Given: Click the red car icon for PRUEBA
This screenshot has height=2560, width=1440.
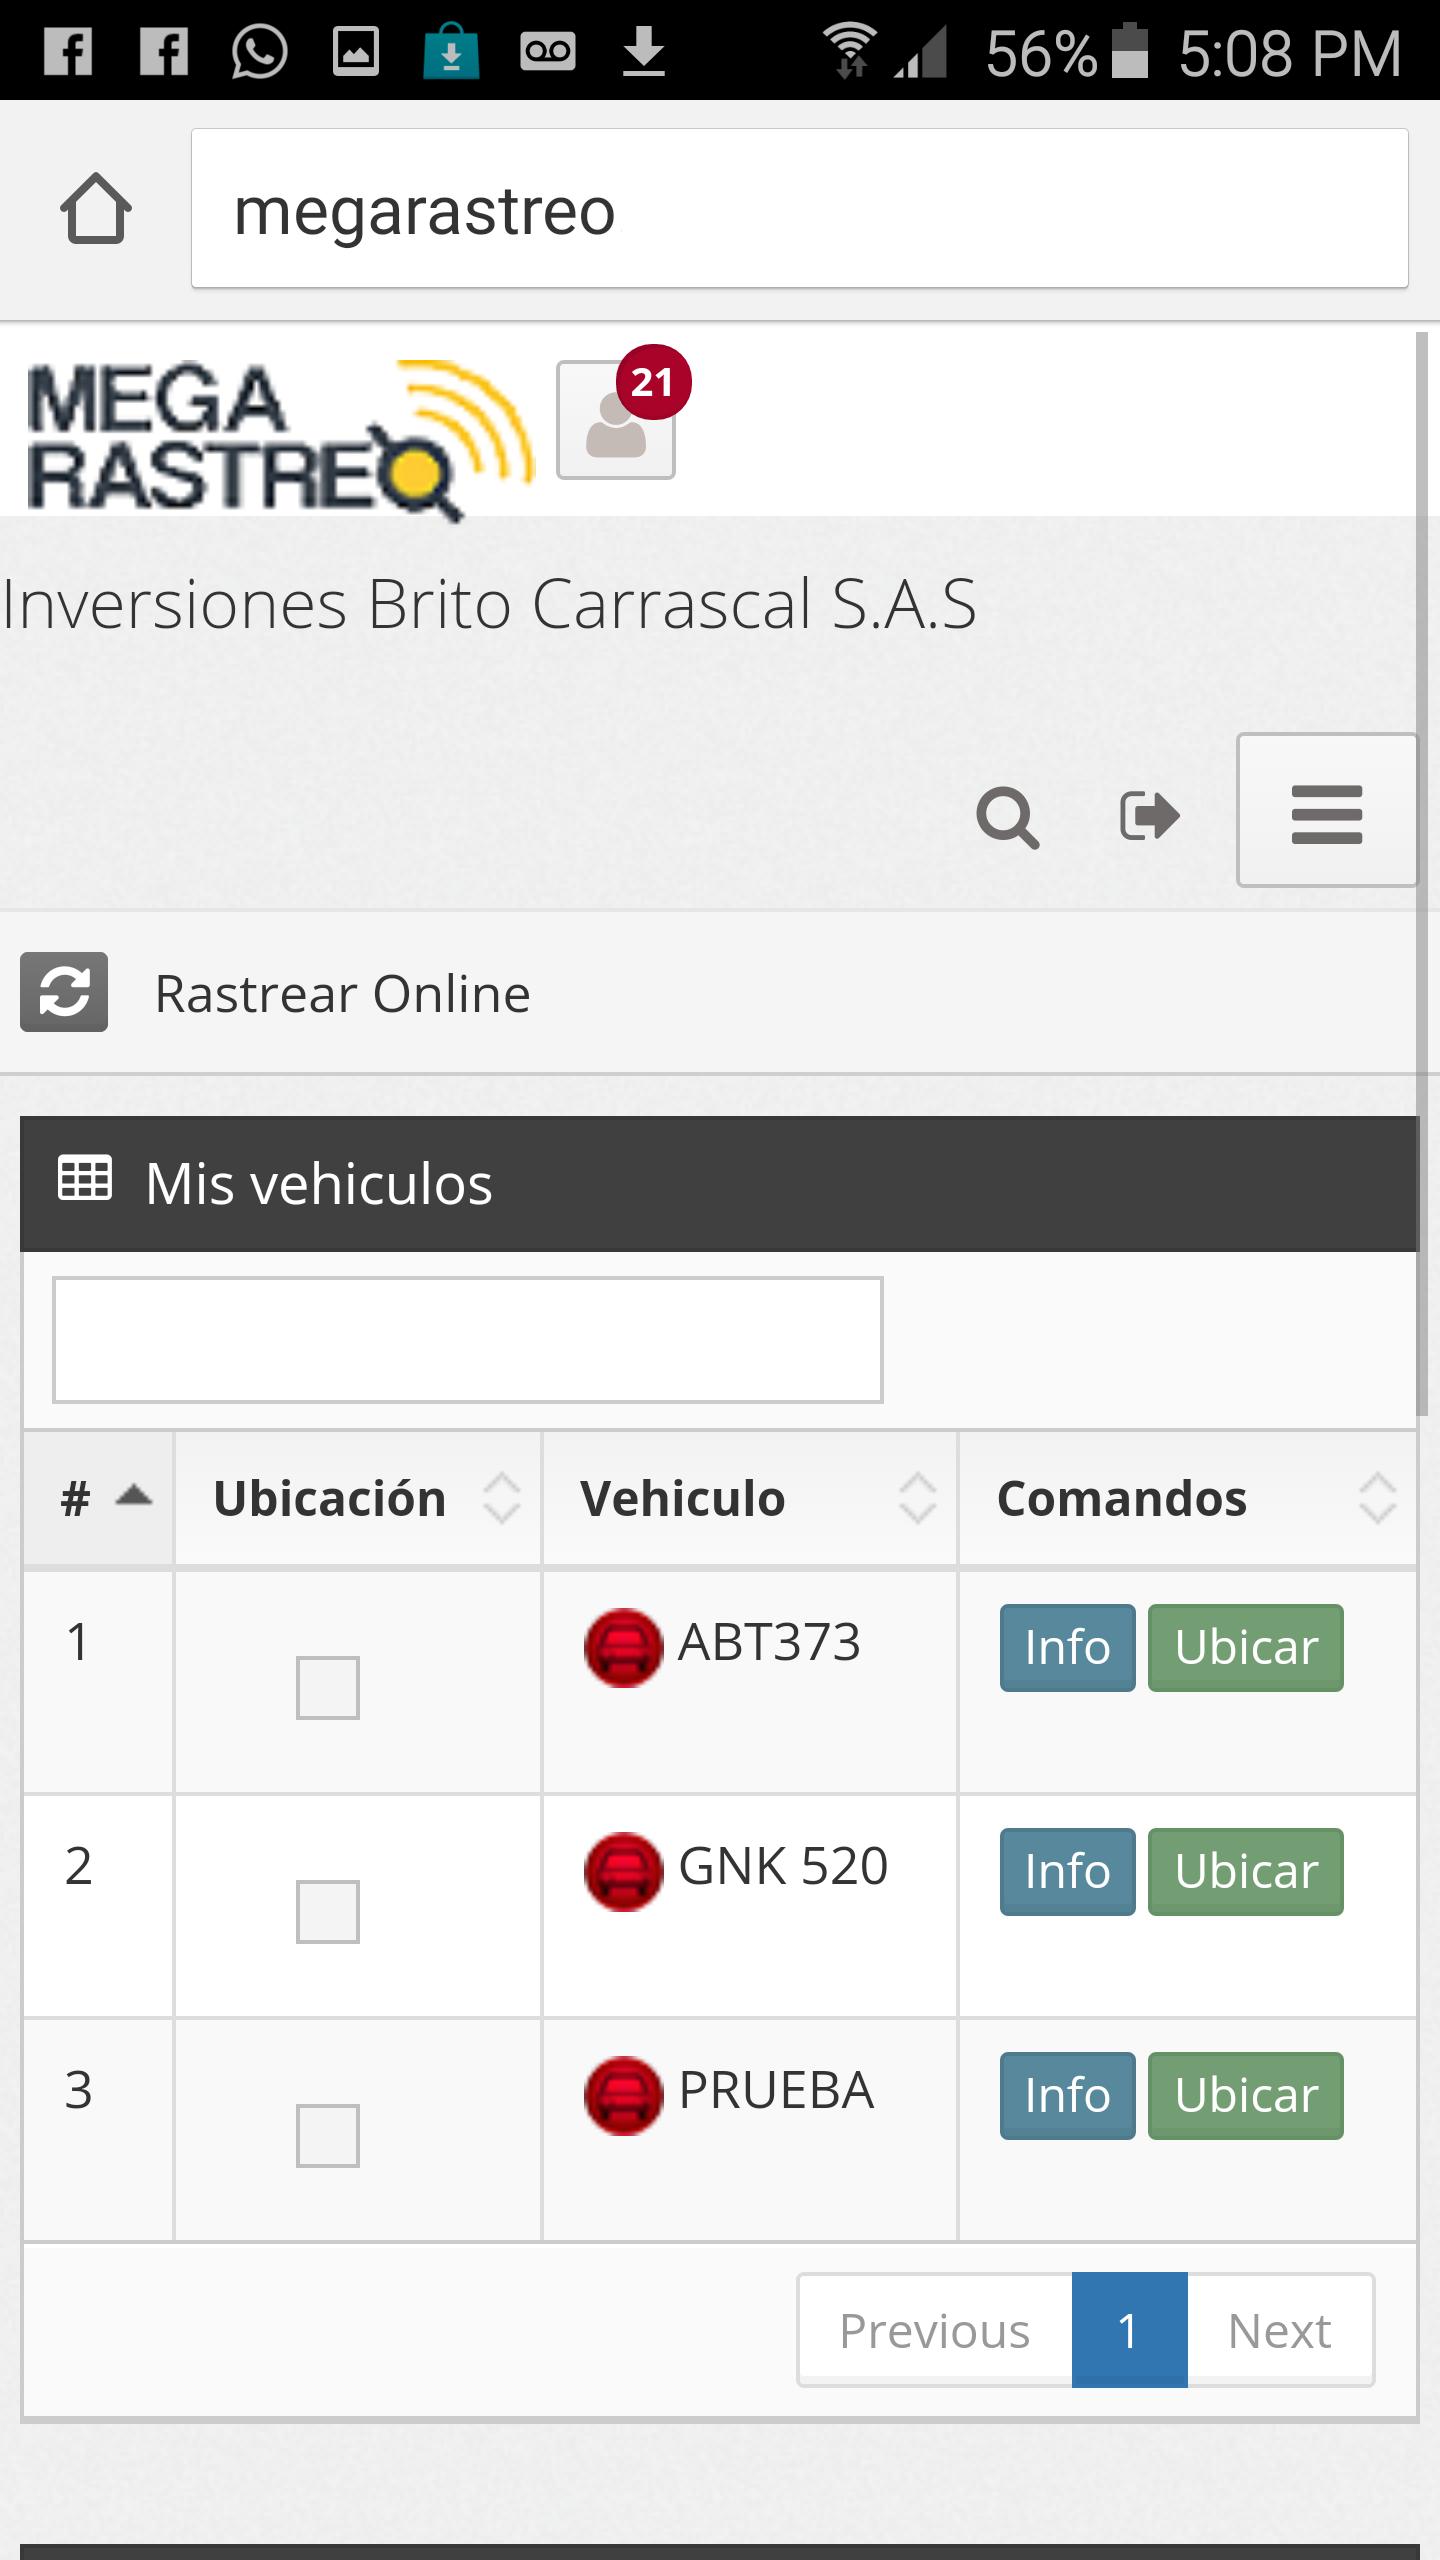Looking at the screenshot, I should (623, 2095).
